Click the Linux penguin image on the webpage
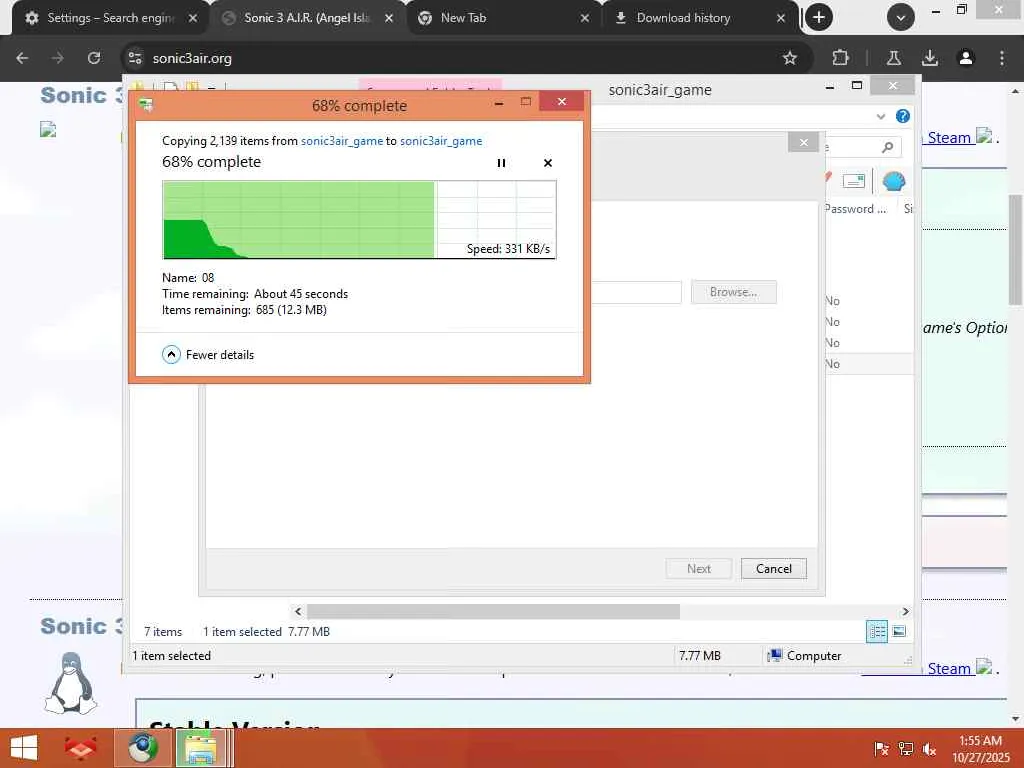The image size is (1024, 768). coord(71,683)
